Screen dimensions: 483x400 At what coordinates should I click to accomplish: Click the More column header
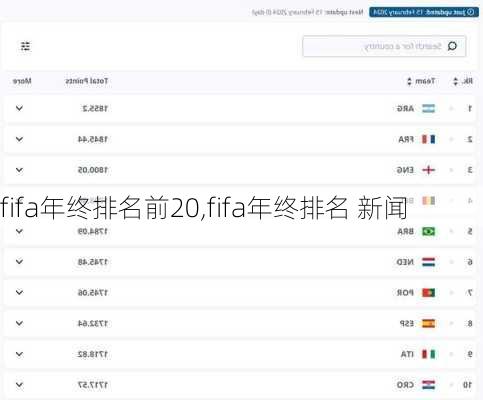pyautogui.click(x=22, y=81)
